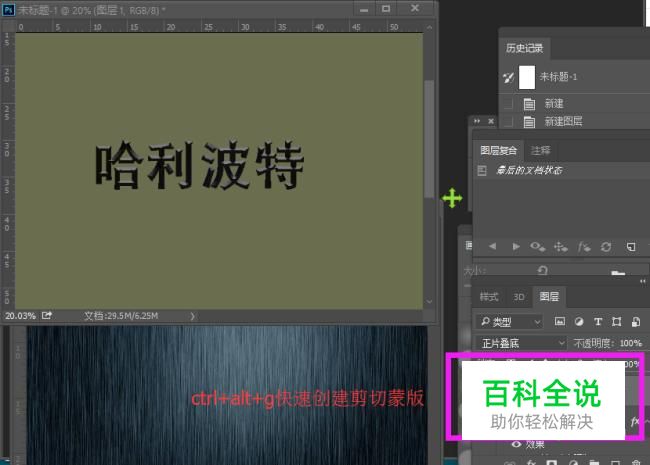650x465 pixels.
Task: Create new group folder icon at bottom
Action: [594, 462]
